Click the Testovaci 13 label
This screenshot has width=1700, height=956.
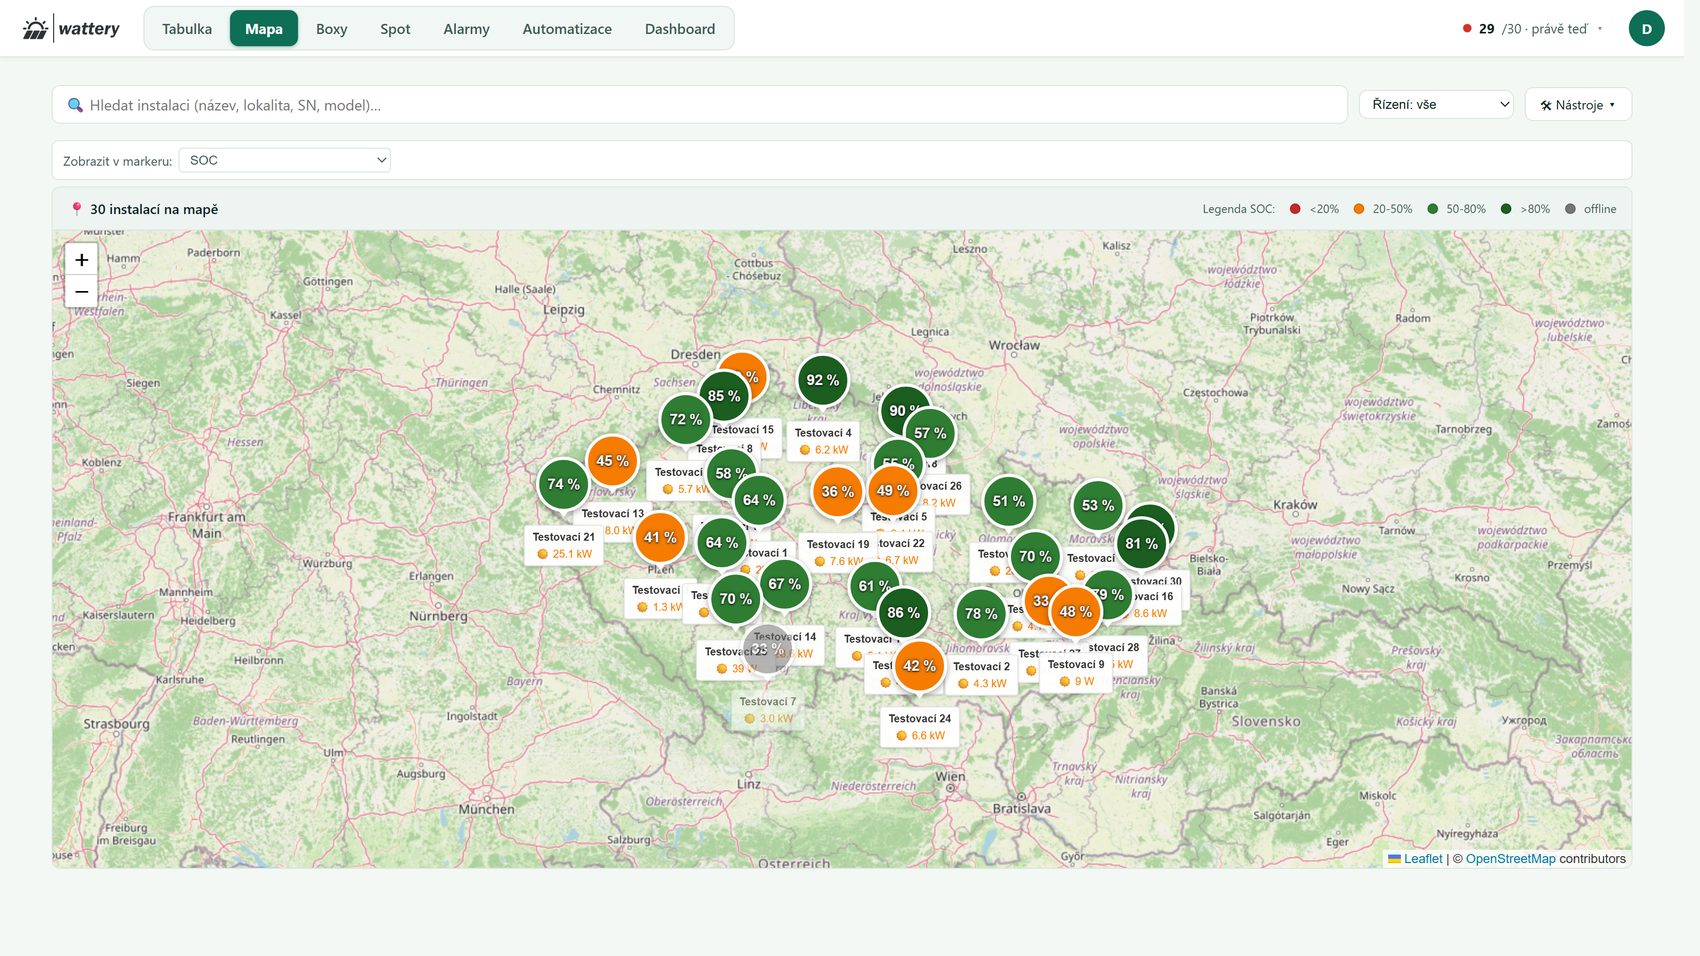point(613,514)
